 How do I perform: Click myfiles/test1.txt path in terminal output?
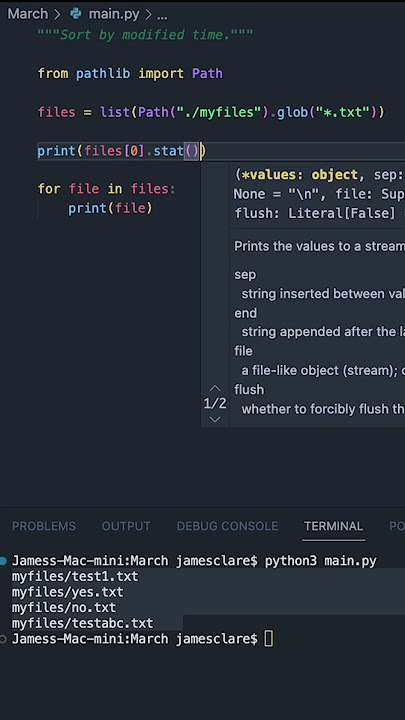(75, 576)
